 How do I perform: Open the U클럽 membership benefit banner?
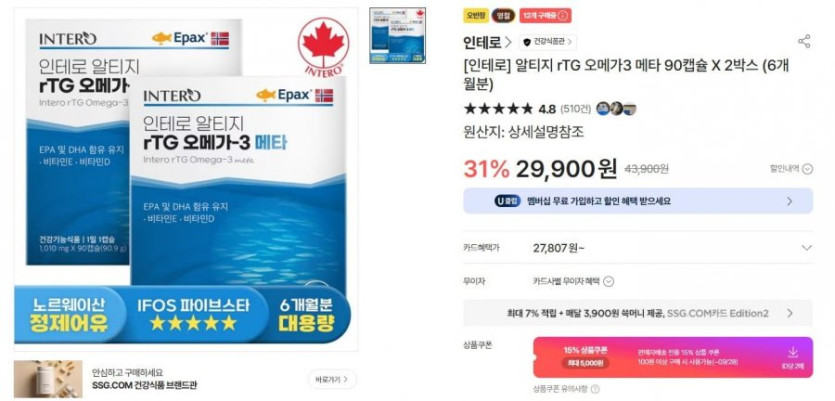point(638,201)
